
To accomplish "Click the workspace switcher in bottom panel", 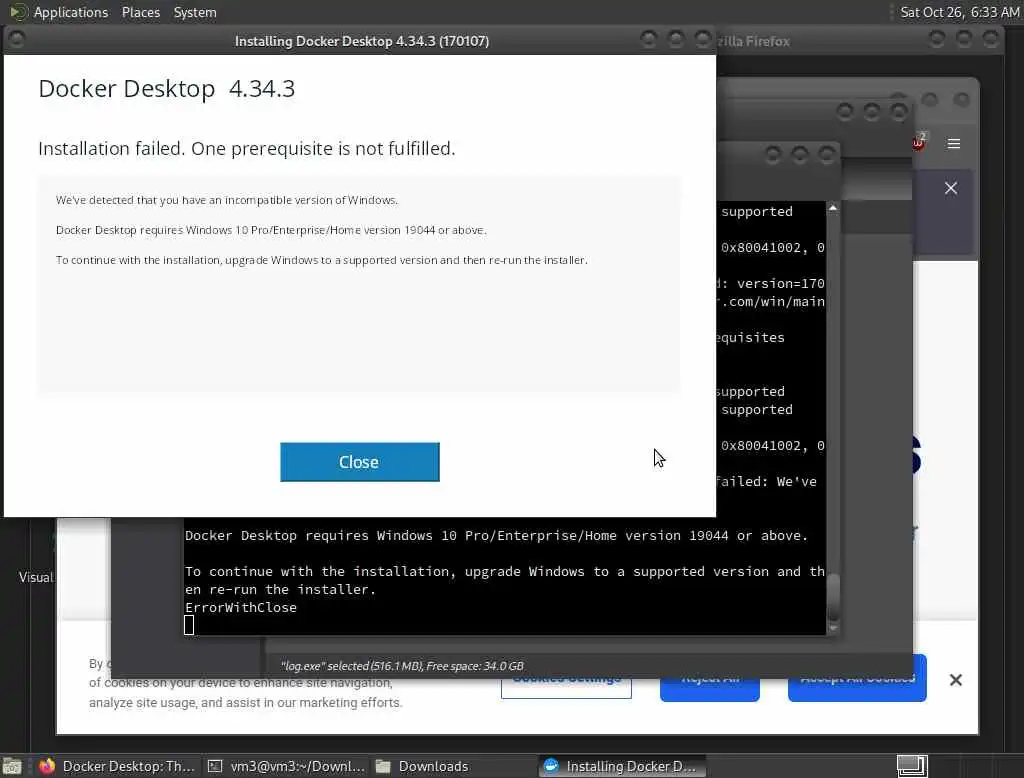I will 912,766.
